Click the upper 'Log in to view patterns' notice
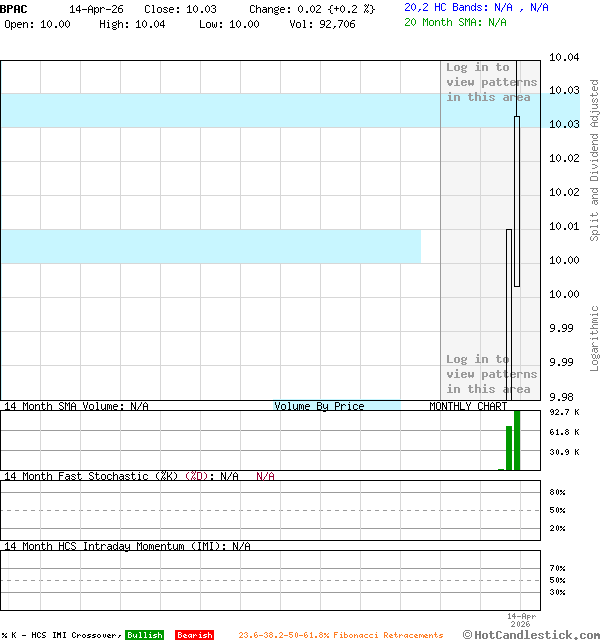Viewport: 600px width, 640px height. (491, 82)
